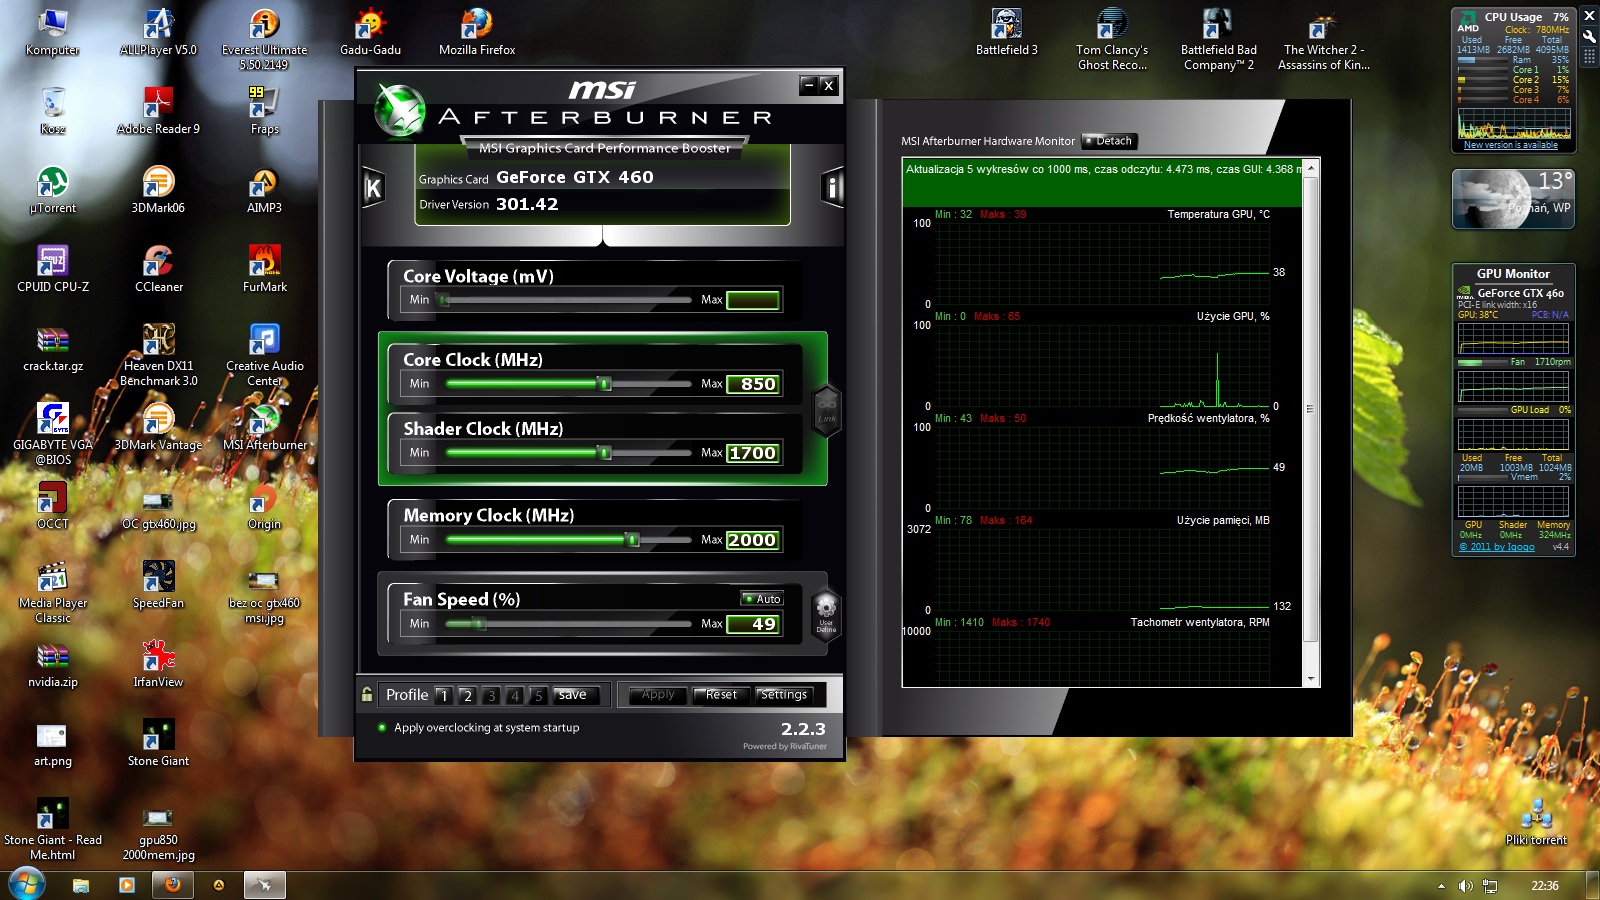This screenshot has width=1600, height=900.
Task: Toggle the profile lock padlock icon
Action: click(367, 694)
